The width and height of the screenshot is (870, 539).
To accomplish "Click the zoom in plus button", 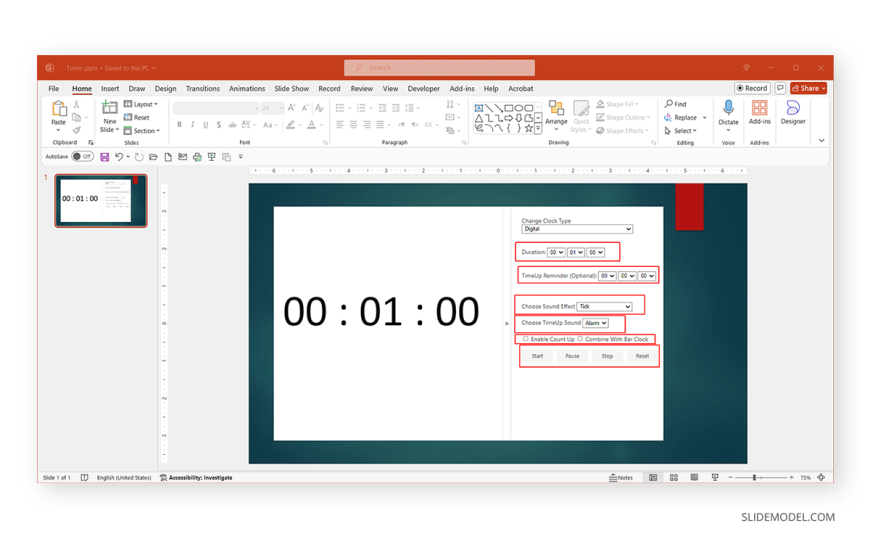I will 791,477.
